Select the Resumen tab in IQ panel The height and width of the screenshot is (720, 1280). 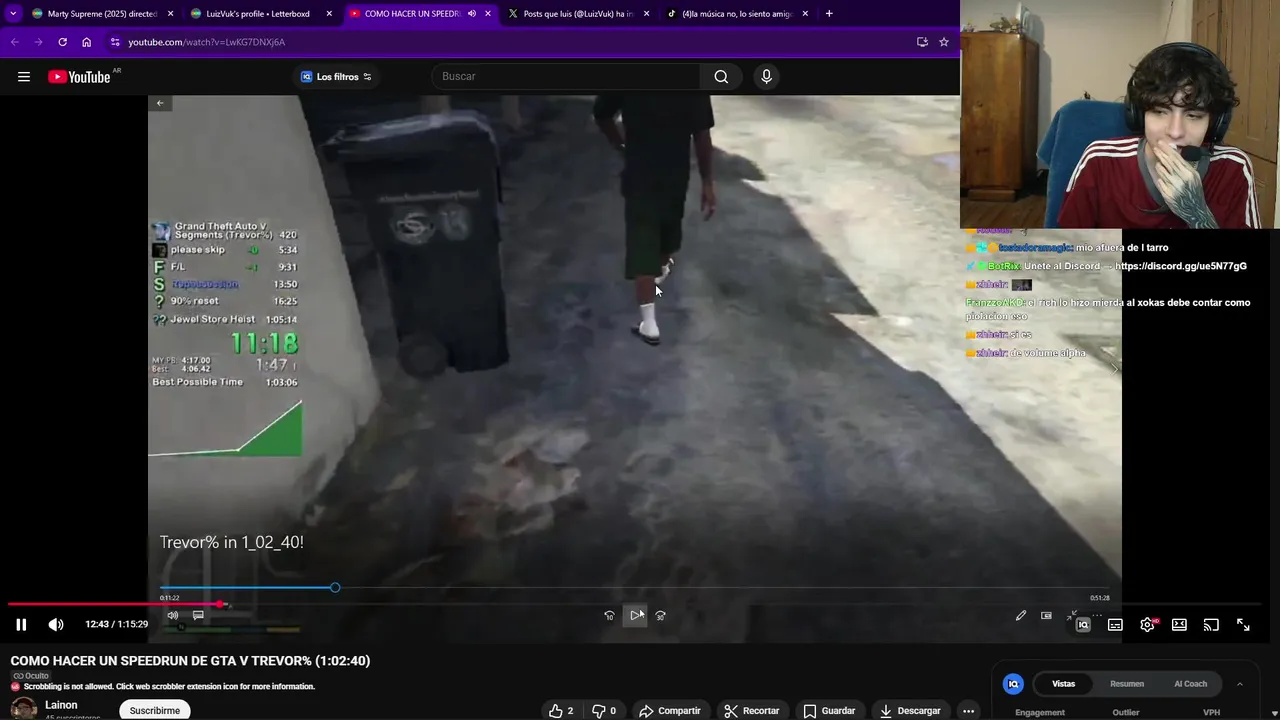[x=1127, y=684]
